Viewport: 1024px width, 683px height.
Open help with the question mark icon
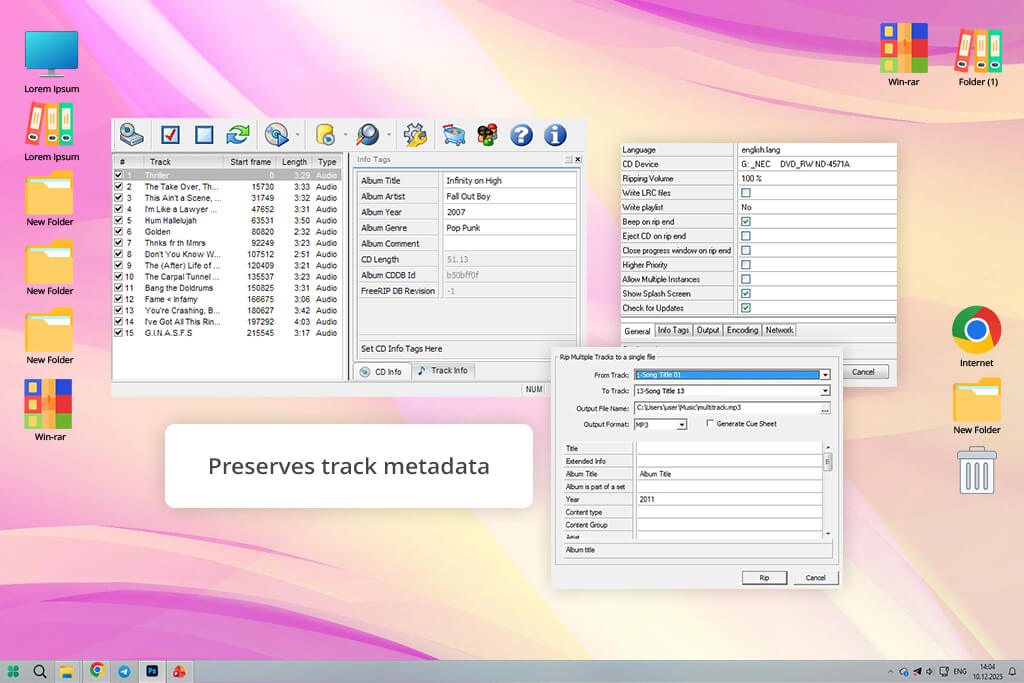521,135
